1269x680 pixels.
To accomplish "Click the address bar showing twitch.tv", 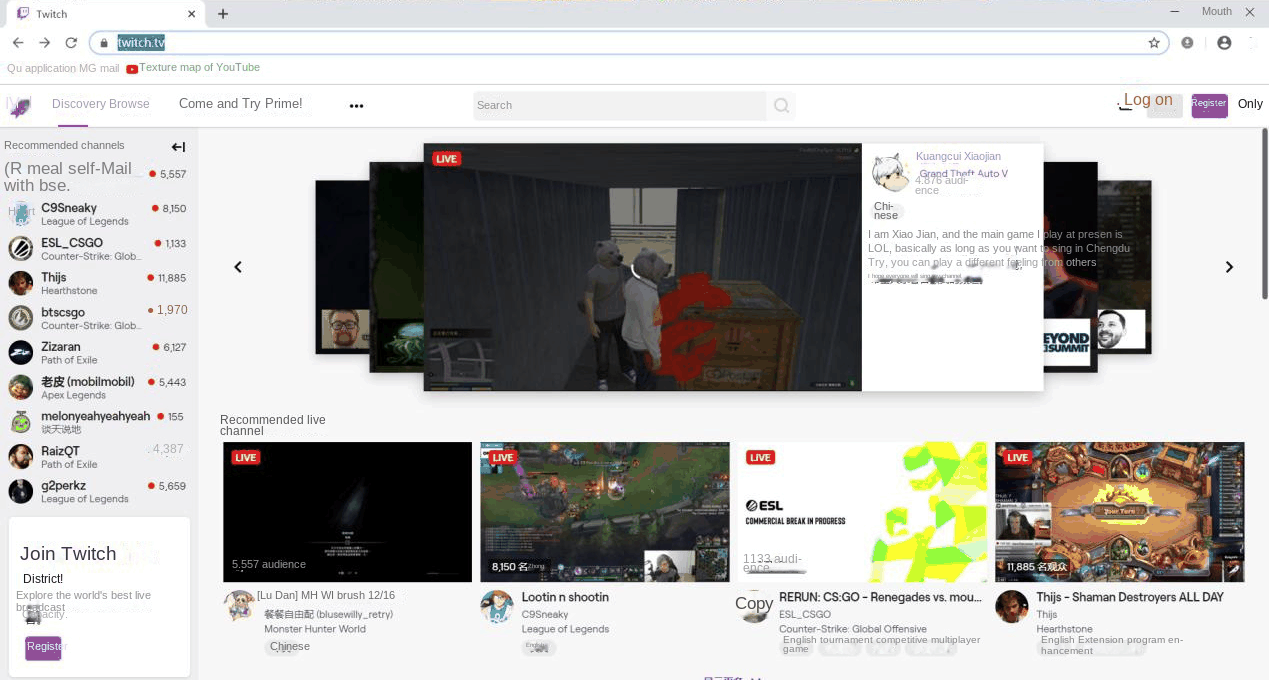I will tap(141, 43).
